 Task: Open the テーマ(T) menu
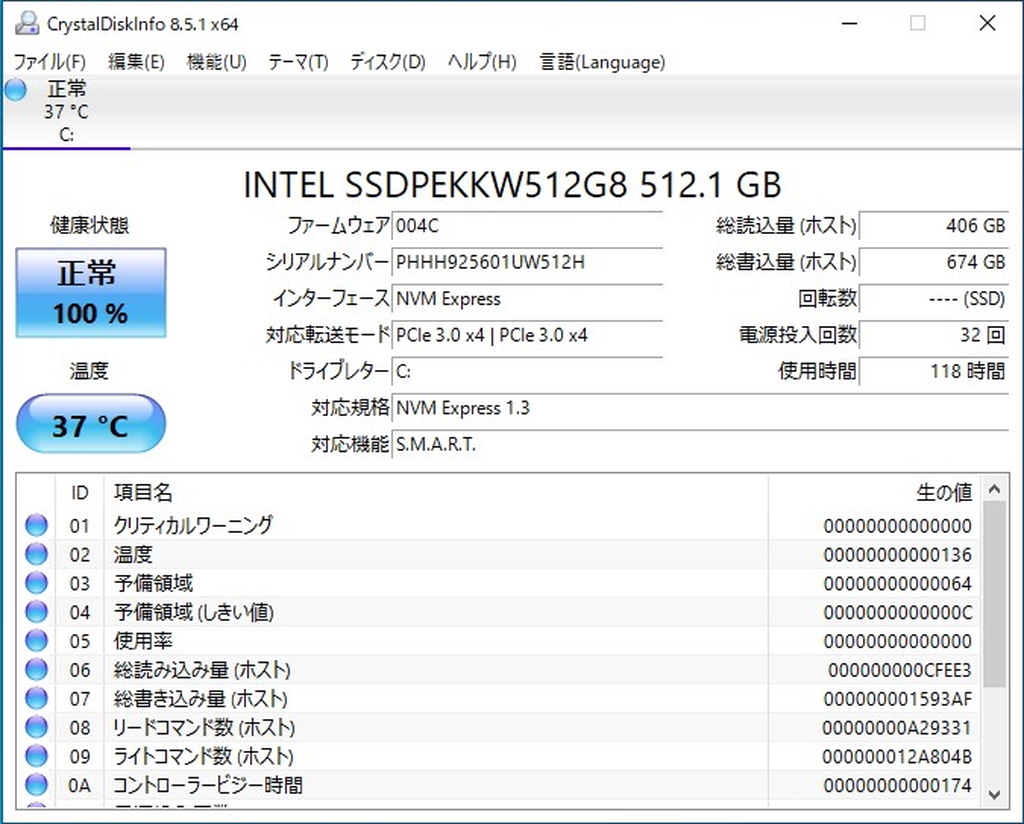tap(297, 62)
